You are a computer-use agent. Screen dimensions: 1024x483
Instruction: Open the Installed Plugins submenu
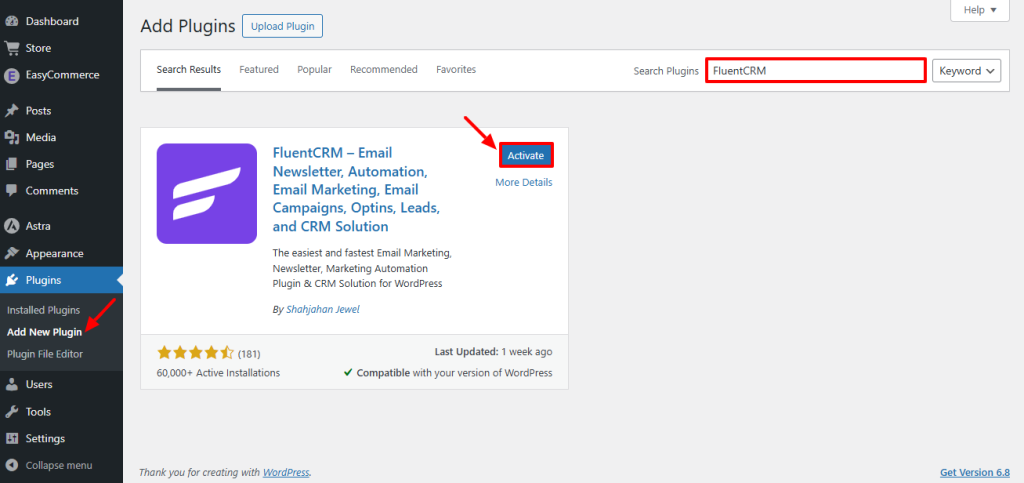(43, 310)
